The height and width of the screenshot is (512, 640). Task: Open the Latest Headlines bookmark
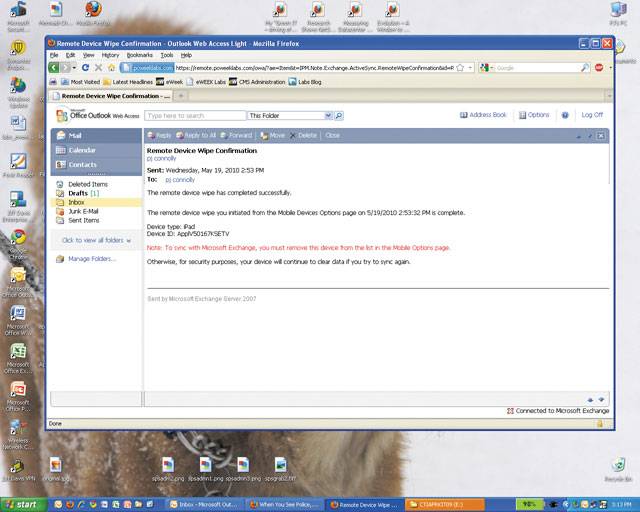(x=128, y=82)
